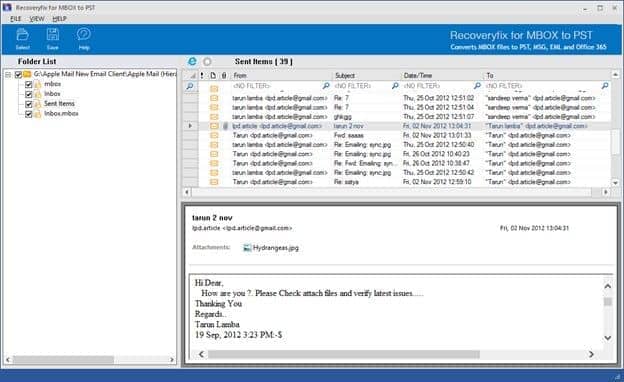Select email dated Fri, 26 Oct 2012 10:40:23
624x382 pixels.
[404, 154]
